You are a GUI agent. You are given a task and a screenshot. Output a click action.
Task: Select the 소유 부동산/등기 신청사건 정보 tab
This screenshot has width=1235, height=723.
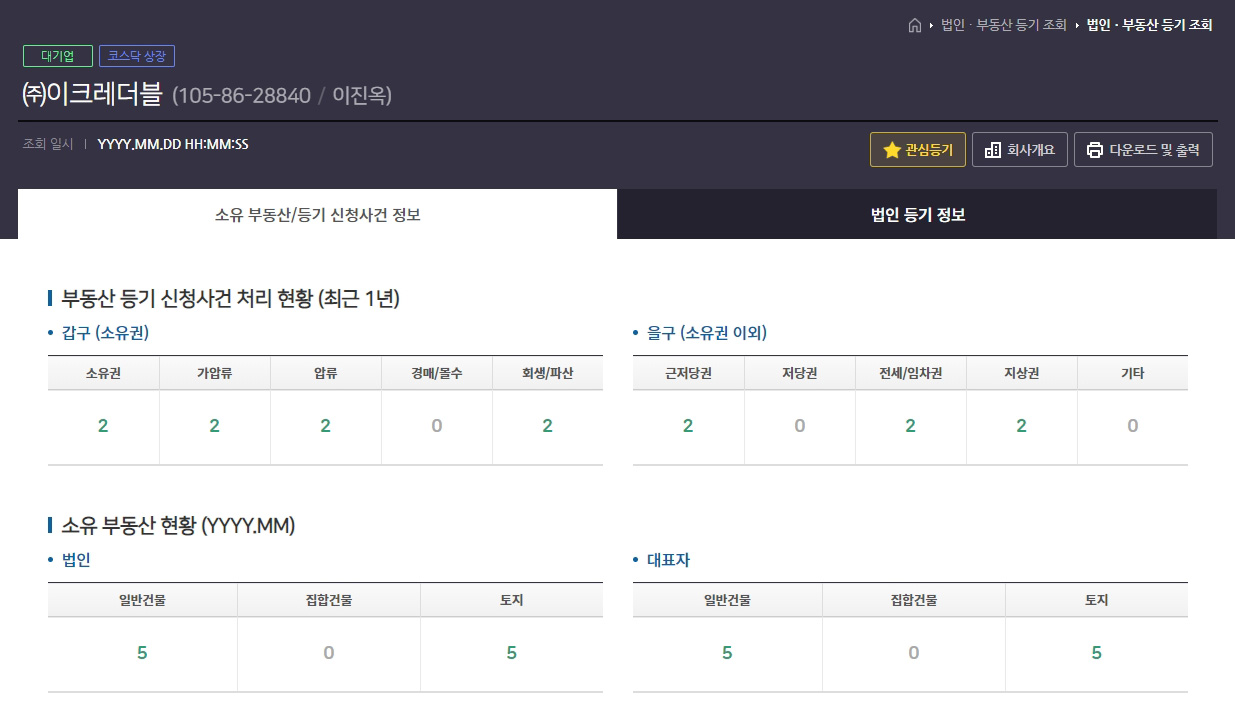[317, 214]
